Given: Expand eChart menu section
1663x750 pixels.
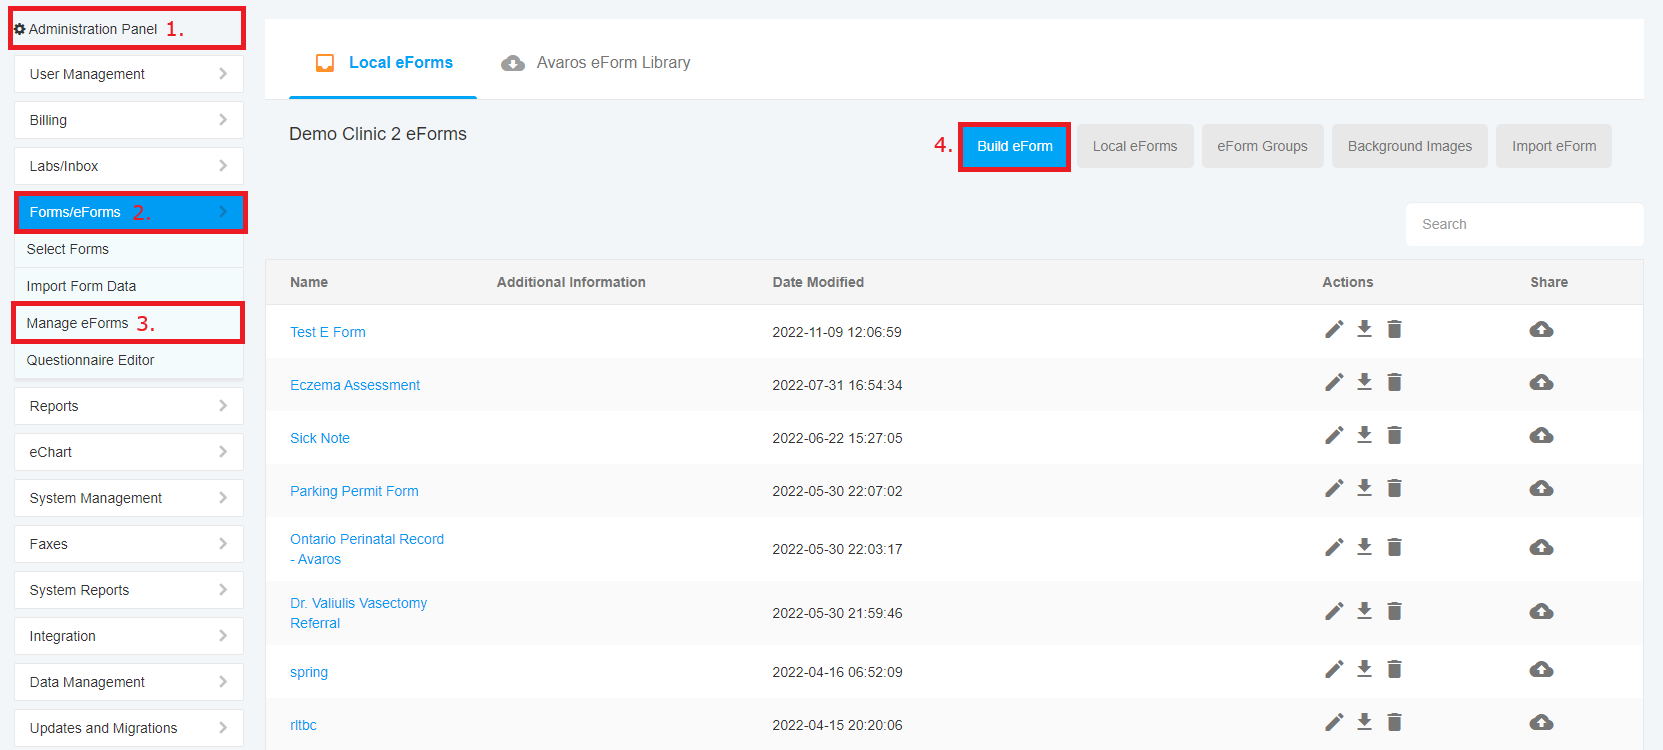Looking at the screenshot, I should 129,452.
